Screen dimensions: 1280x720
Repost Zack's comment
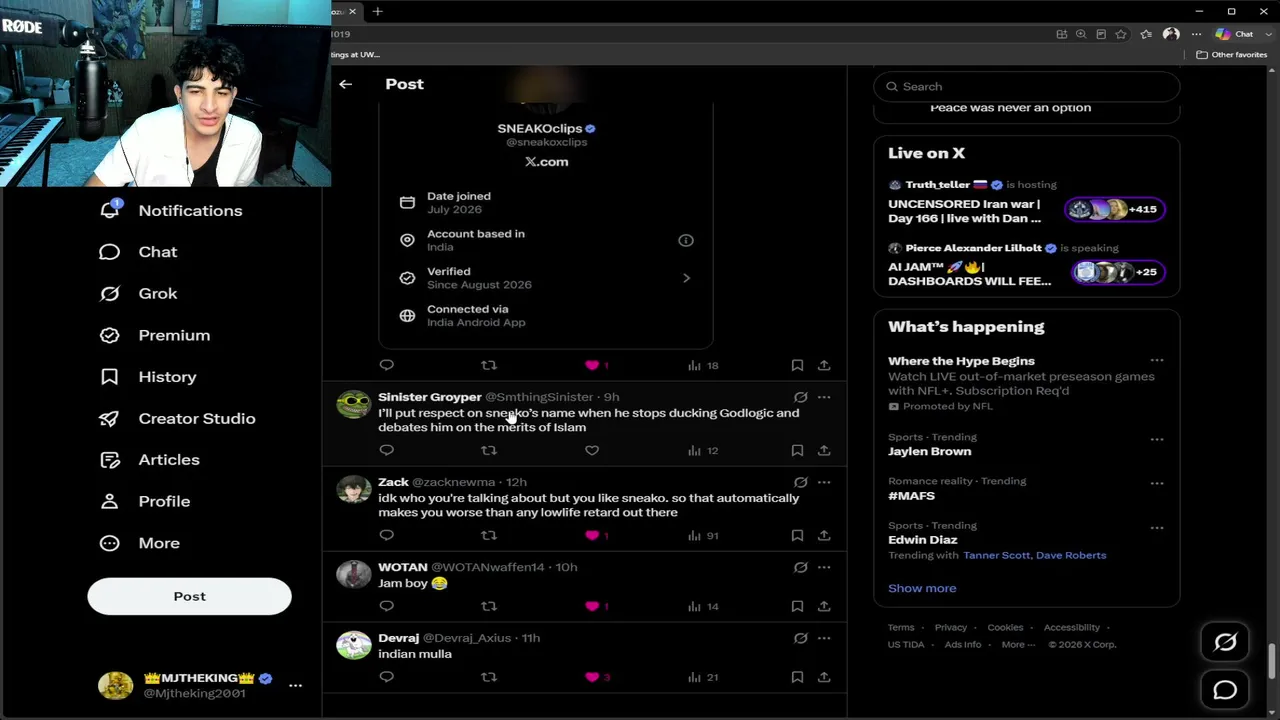489,535
